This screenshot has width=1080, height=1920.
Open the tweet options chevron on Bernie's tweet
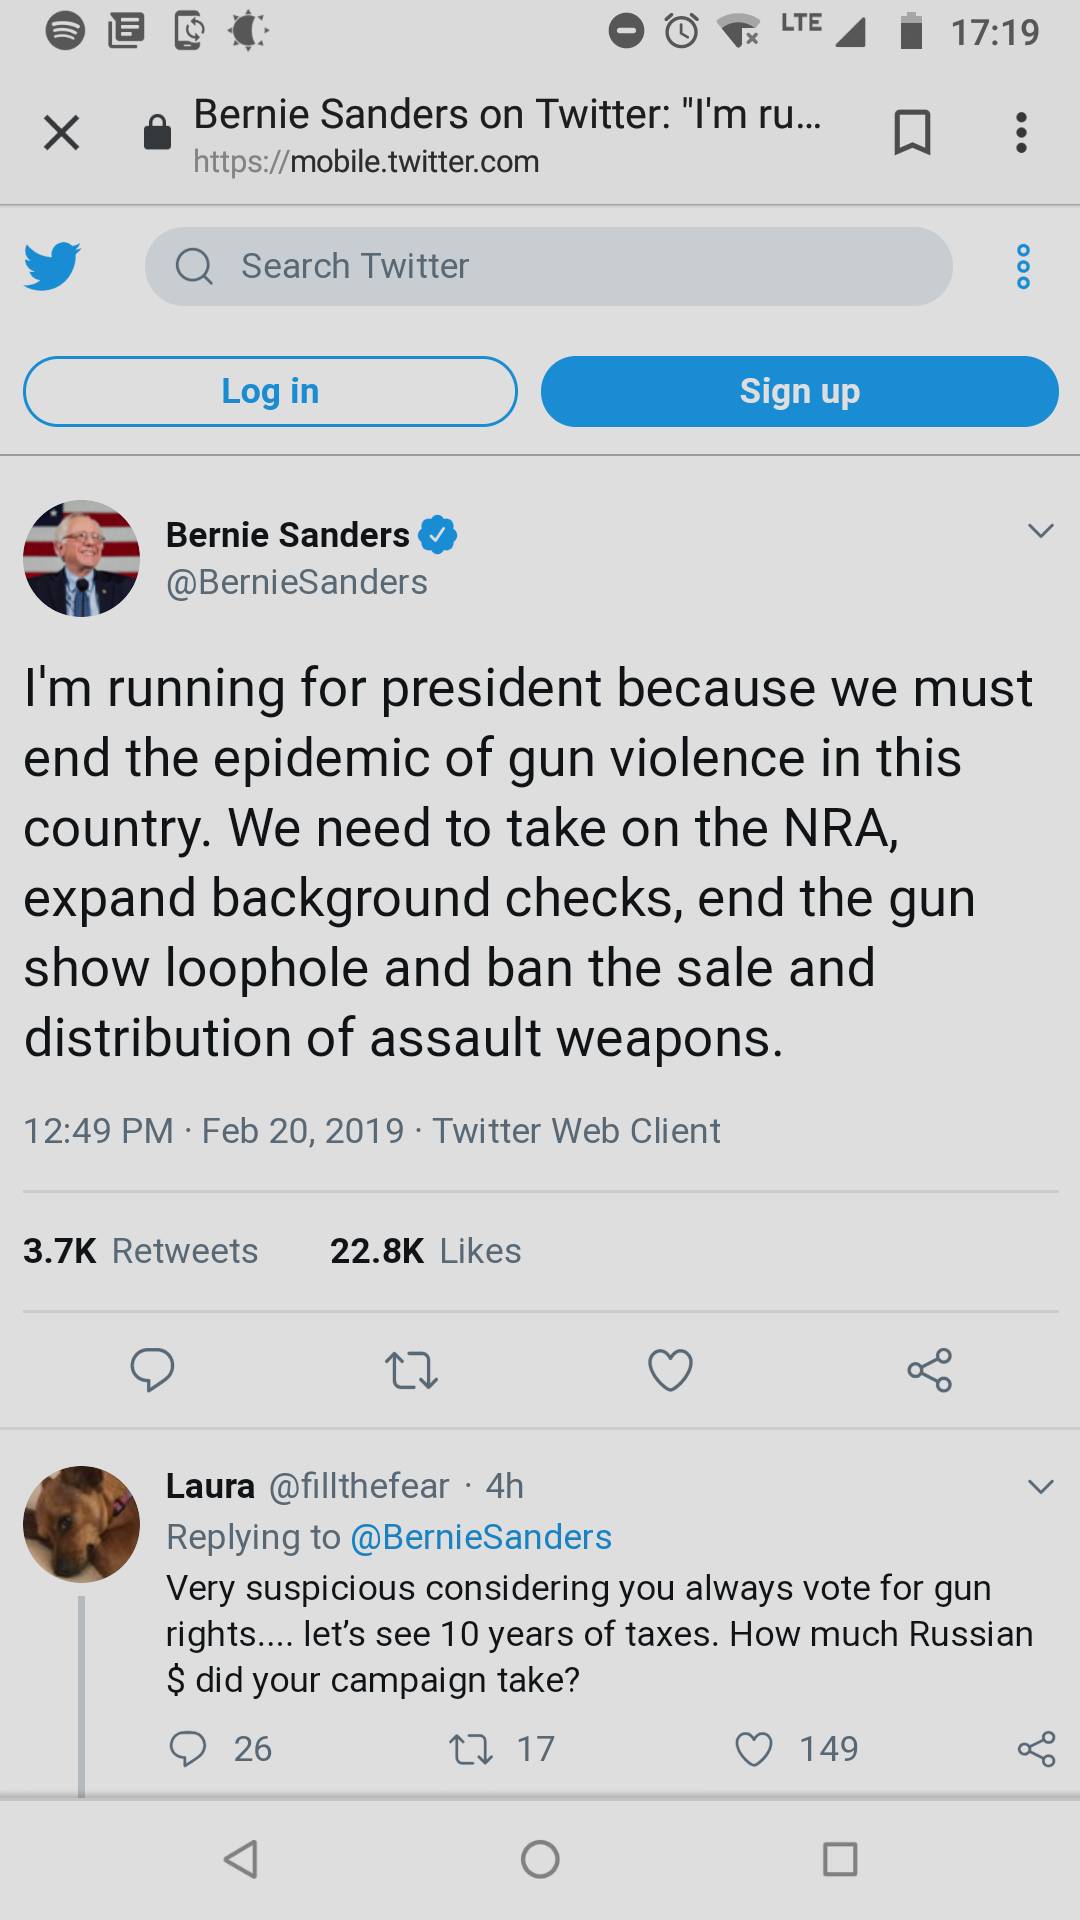tap(1041, 530)
